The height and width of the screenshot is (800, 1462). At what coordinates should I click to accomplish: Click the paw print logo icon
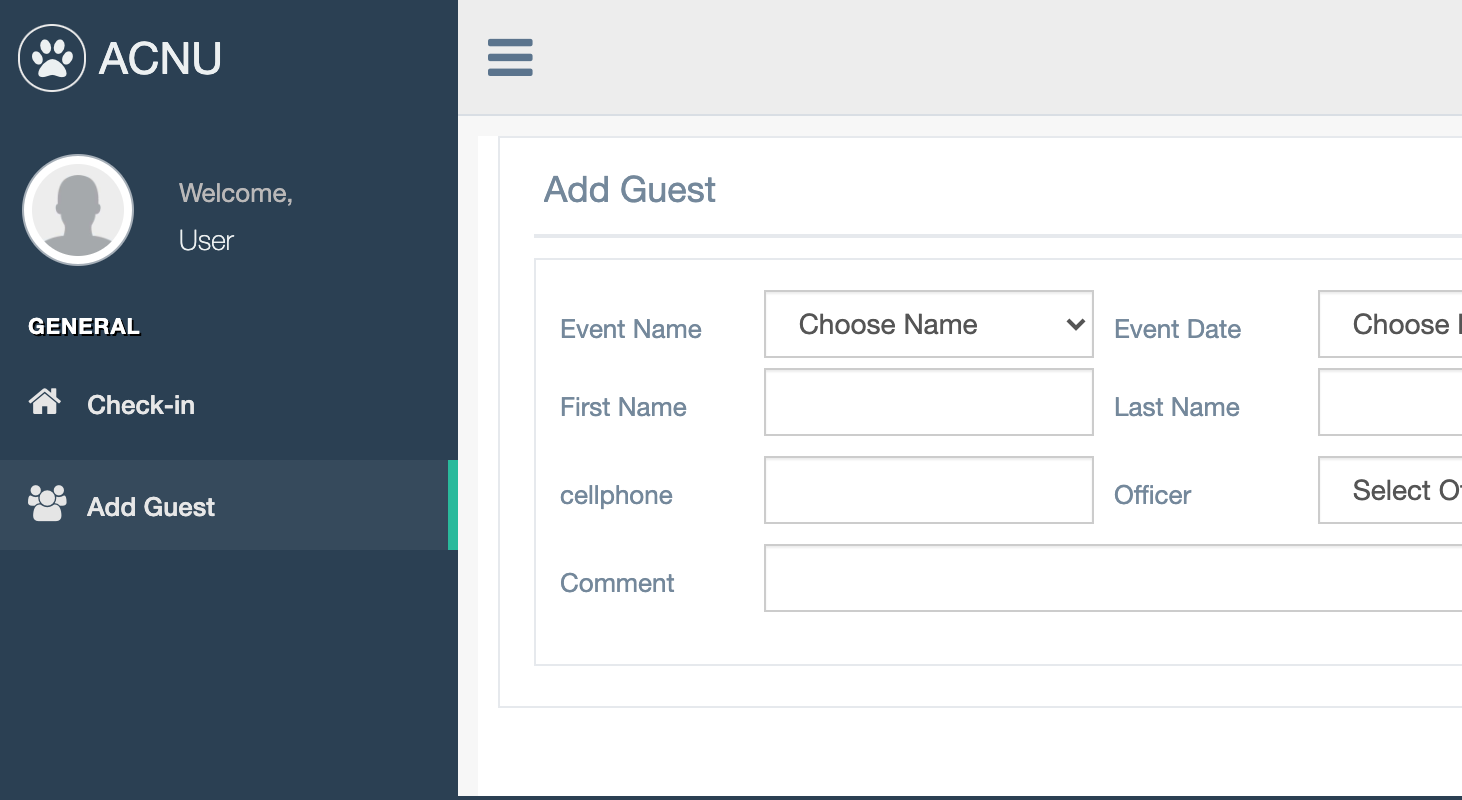pos(52,58)
